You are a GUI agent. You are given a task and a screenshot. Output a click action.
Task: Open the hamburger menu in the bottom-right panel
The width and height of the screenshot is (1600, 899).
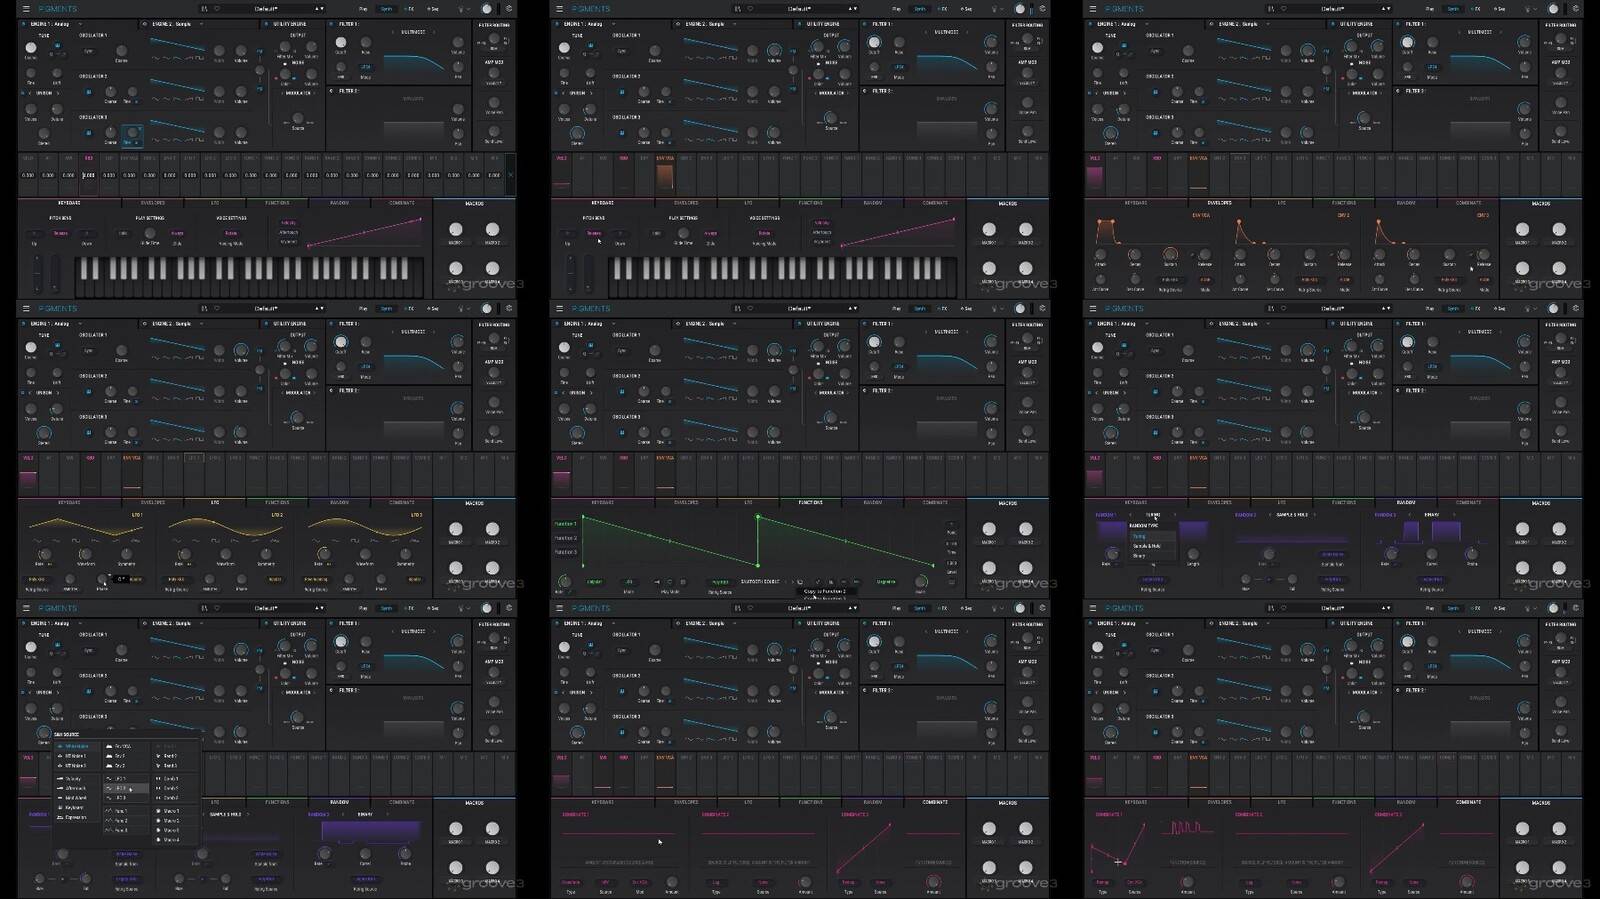[x=1092, y=608]
